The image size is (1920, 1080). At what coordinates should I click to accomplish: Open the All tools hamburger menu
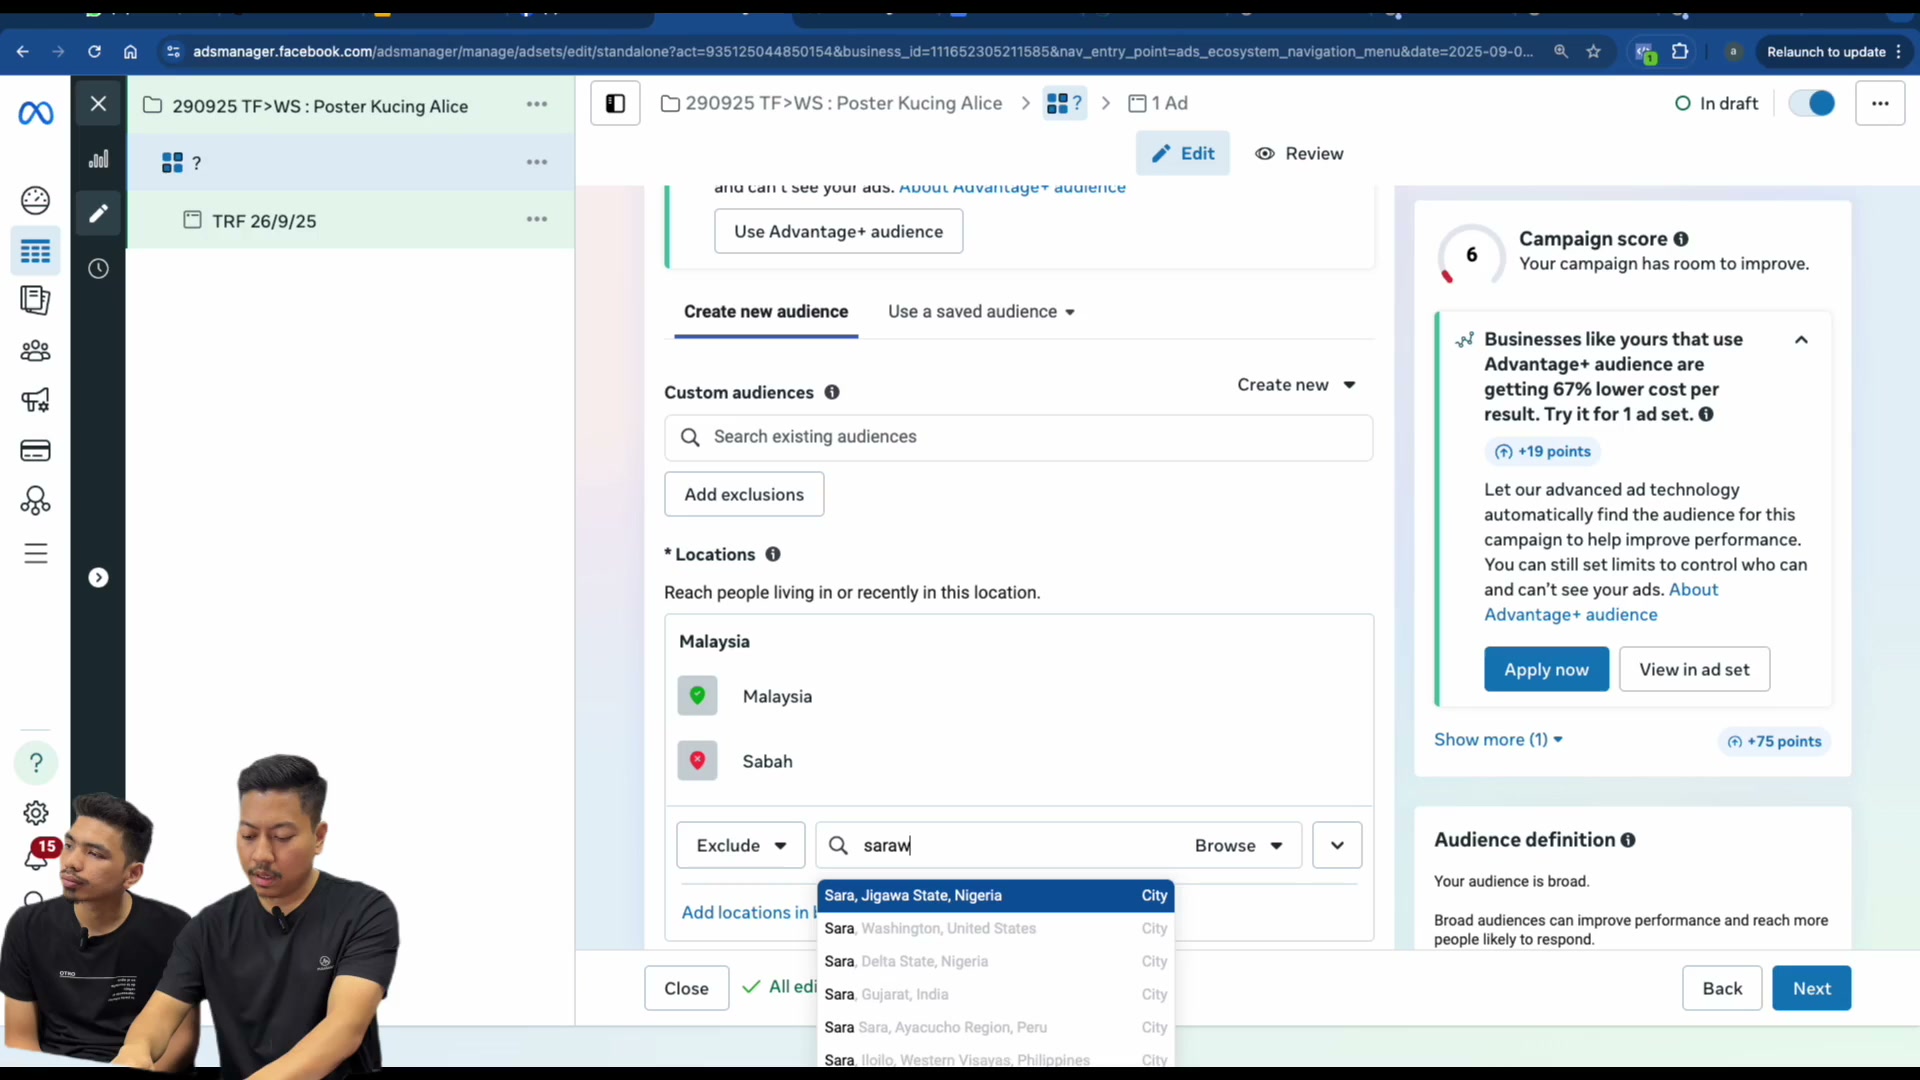tap(36, 553)
